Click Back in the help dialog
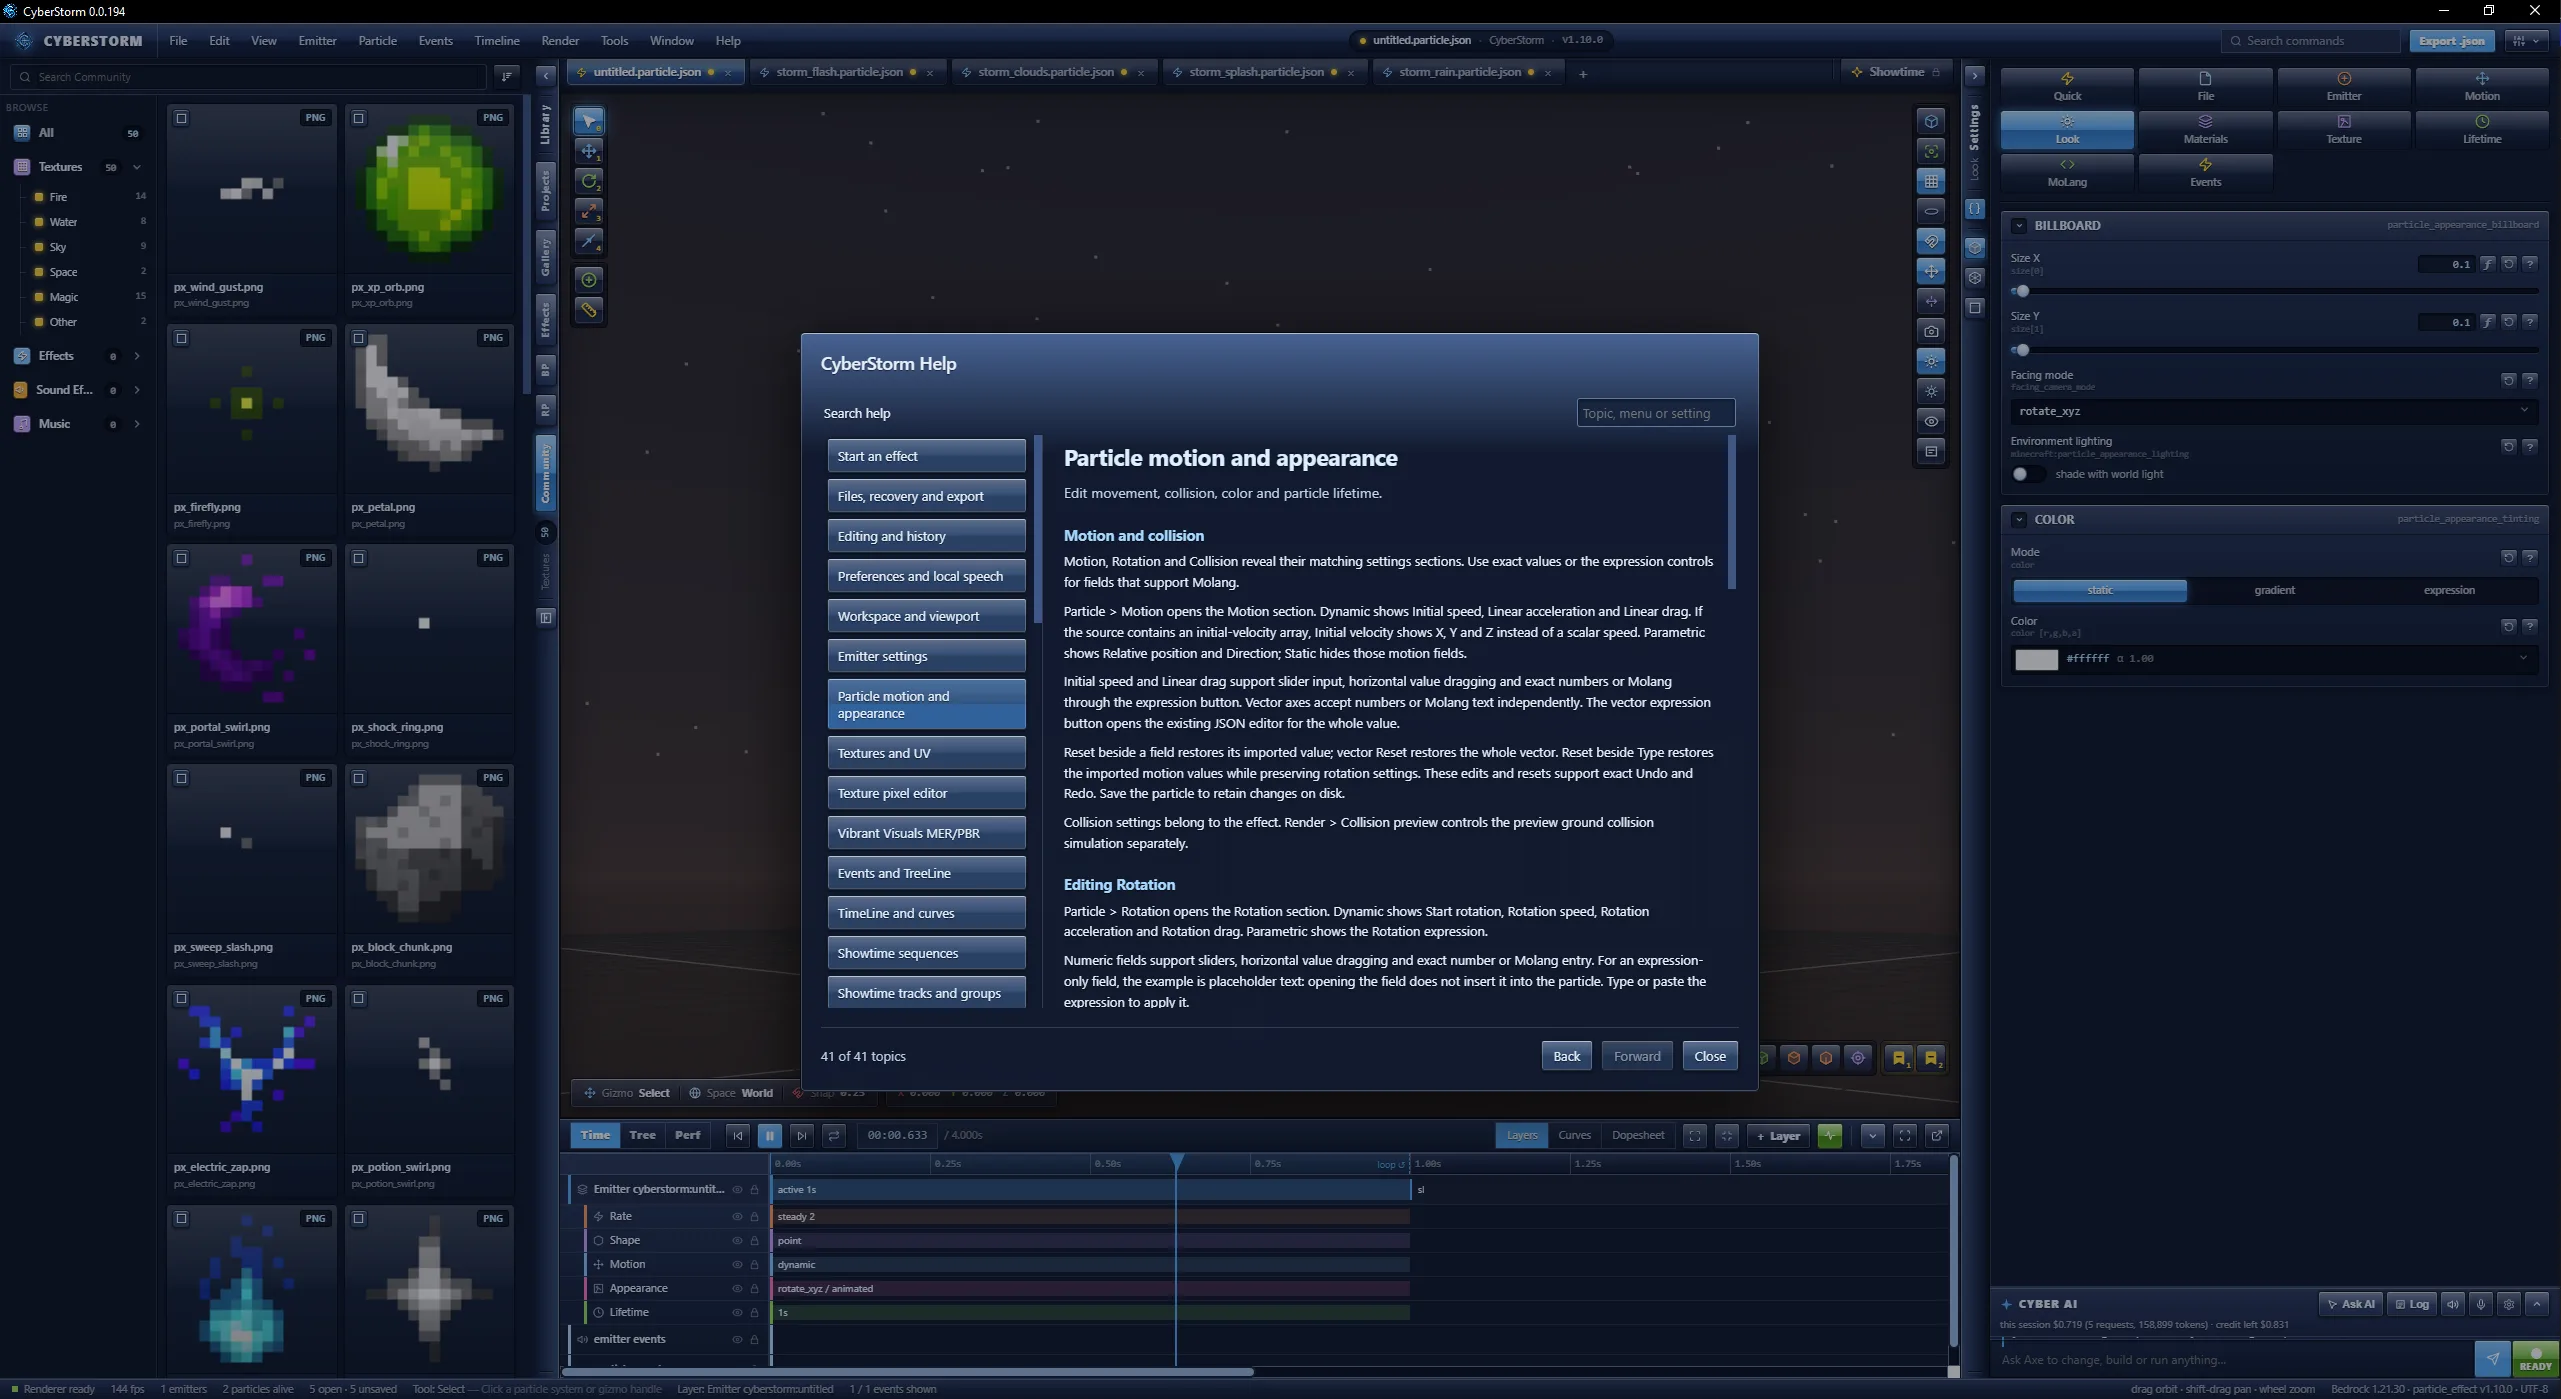Image resolution: width=2561 pixels, height=1399 pixels. pos(1566,1056)
